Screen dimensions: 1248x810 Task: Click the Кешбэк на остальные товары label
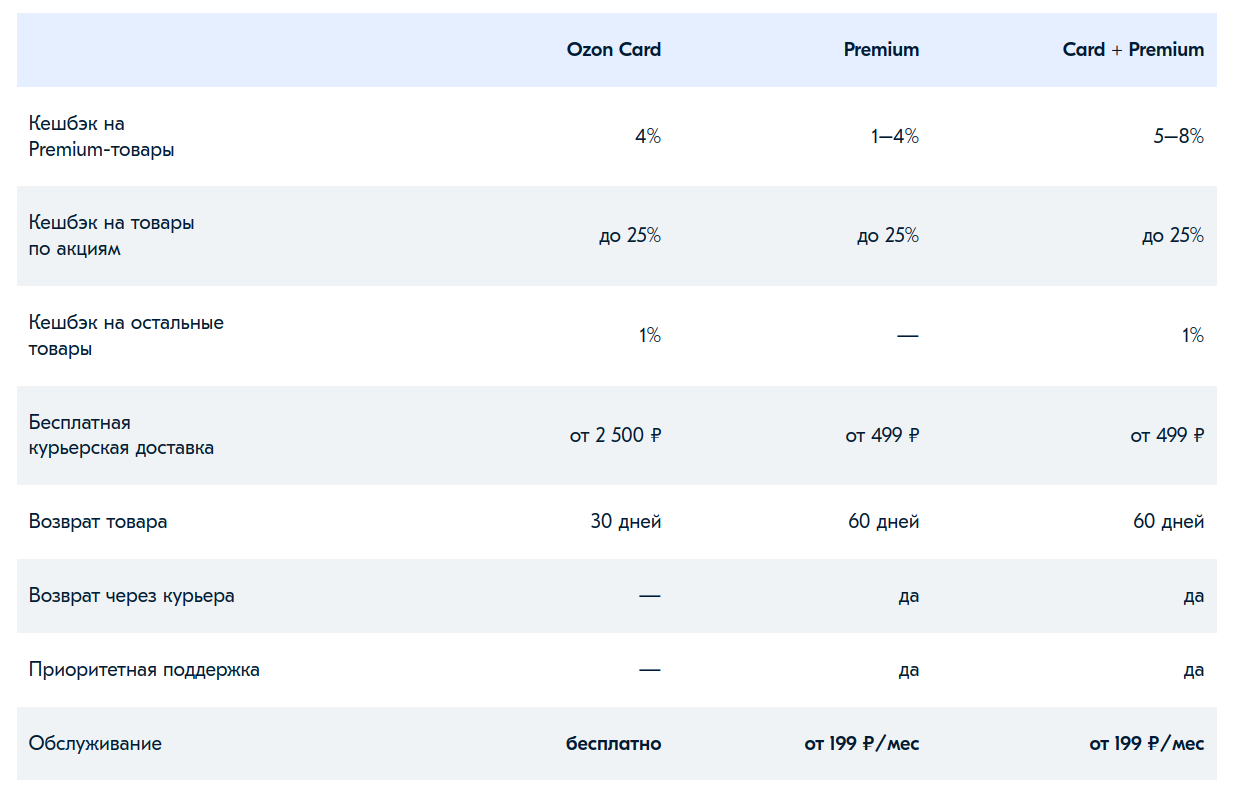(x=126, y=336)
